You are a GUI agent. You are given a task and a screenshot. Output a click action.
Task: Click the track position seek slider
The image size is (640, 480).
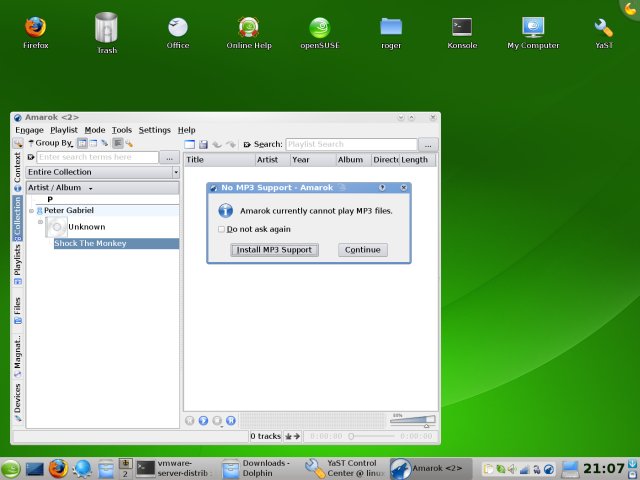(x=372, y=436)
